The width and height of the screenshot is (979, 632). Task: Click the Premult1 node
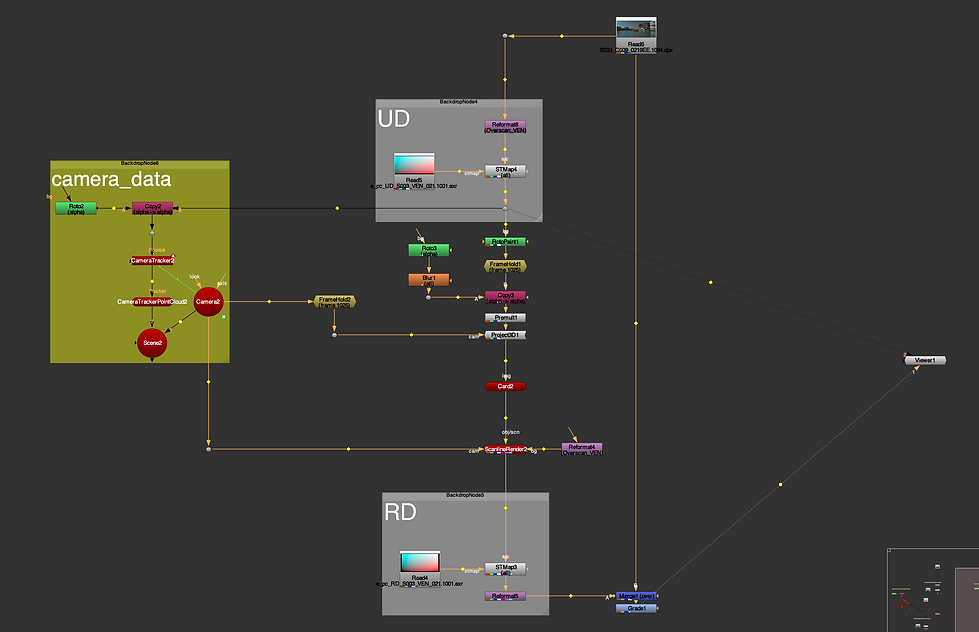[x=506, y=318]
